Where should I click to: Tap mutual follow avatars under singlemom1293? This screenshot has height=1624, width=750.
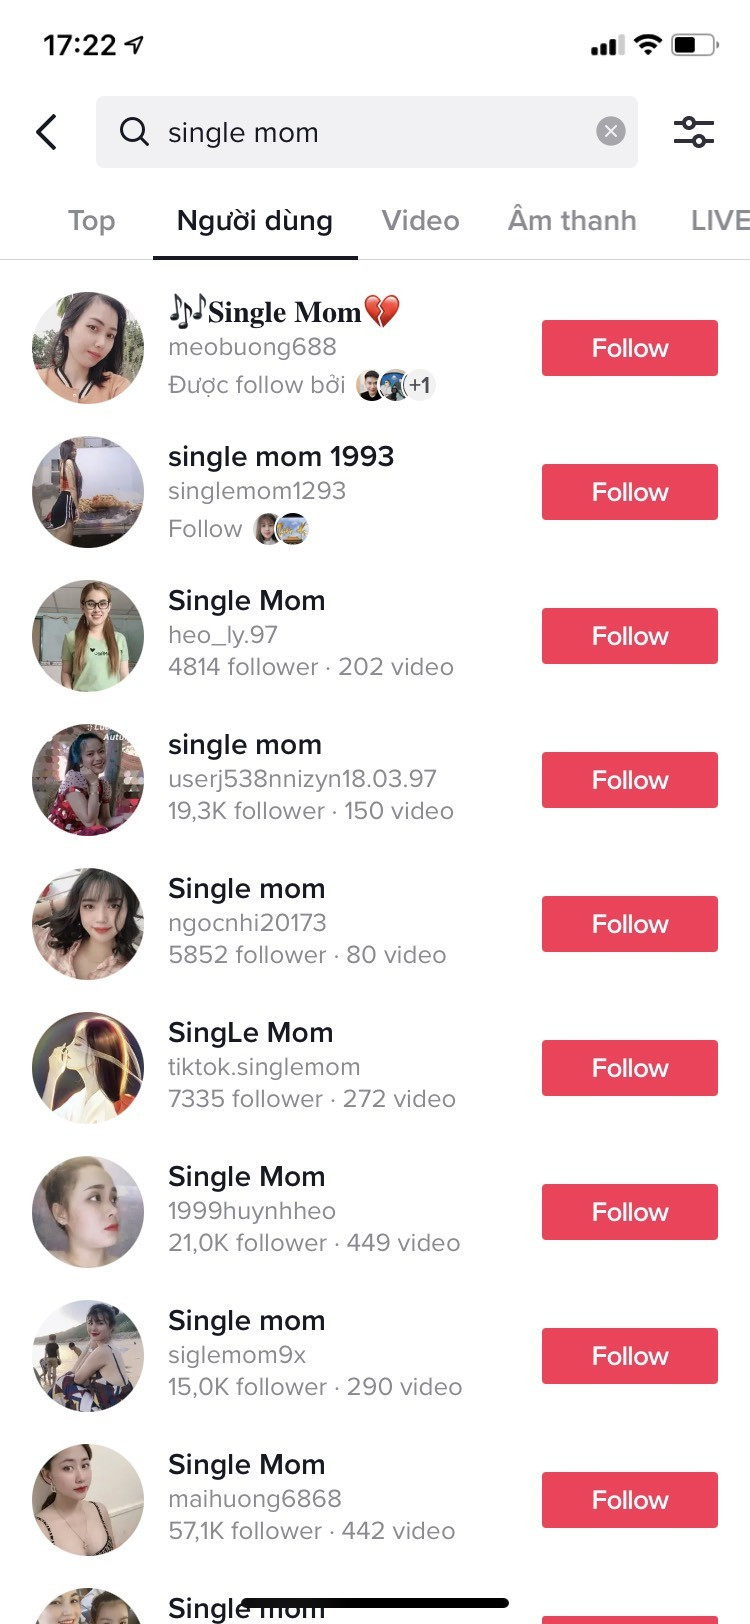(281, 529)
